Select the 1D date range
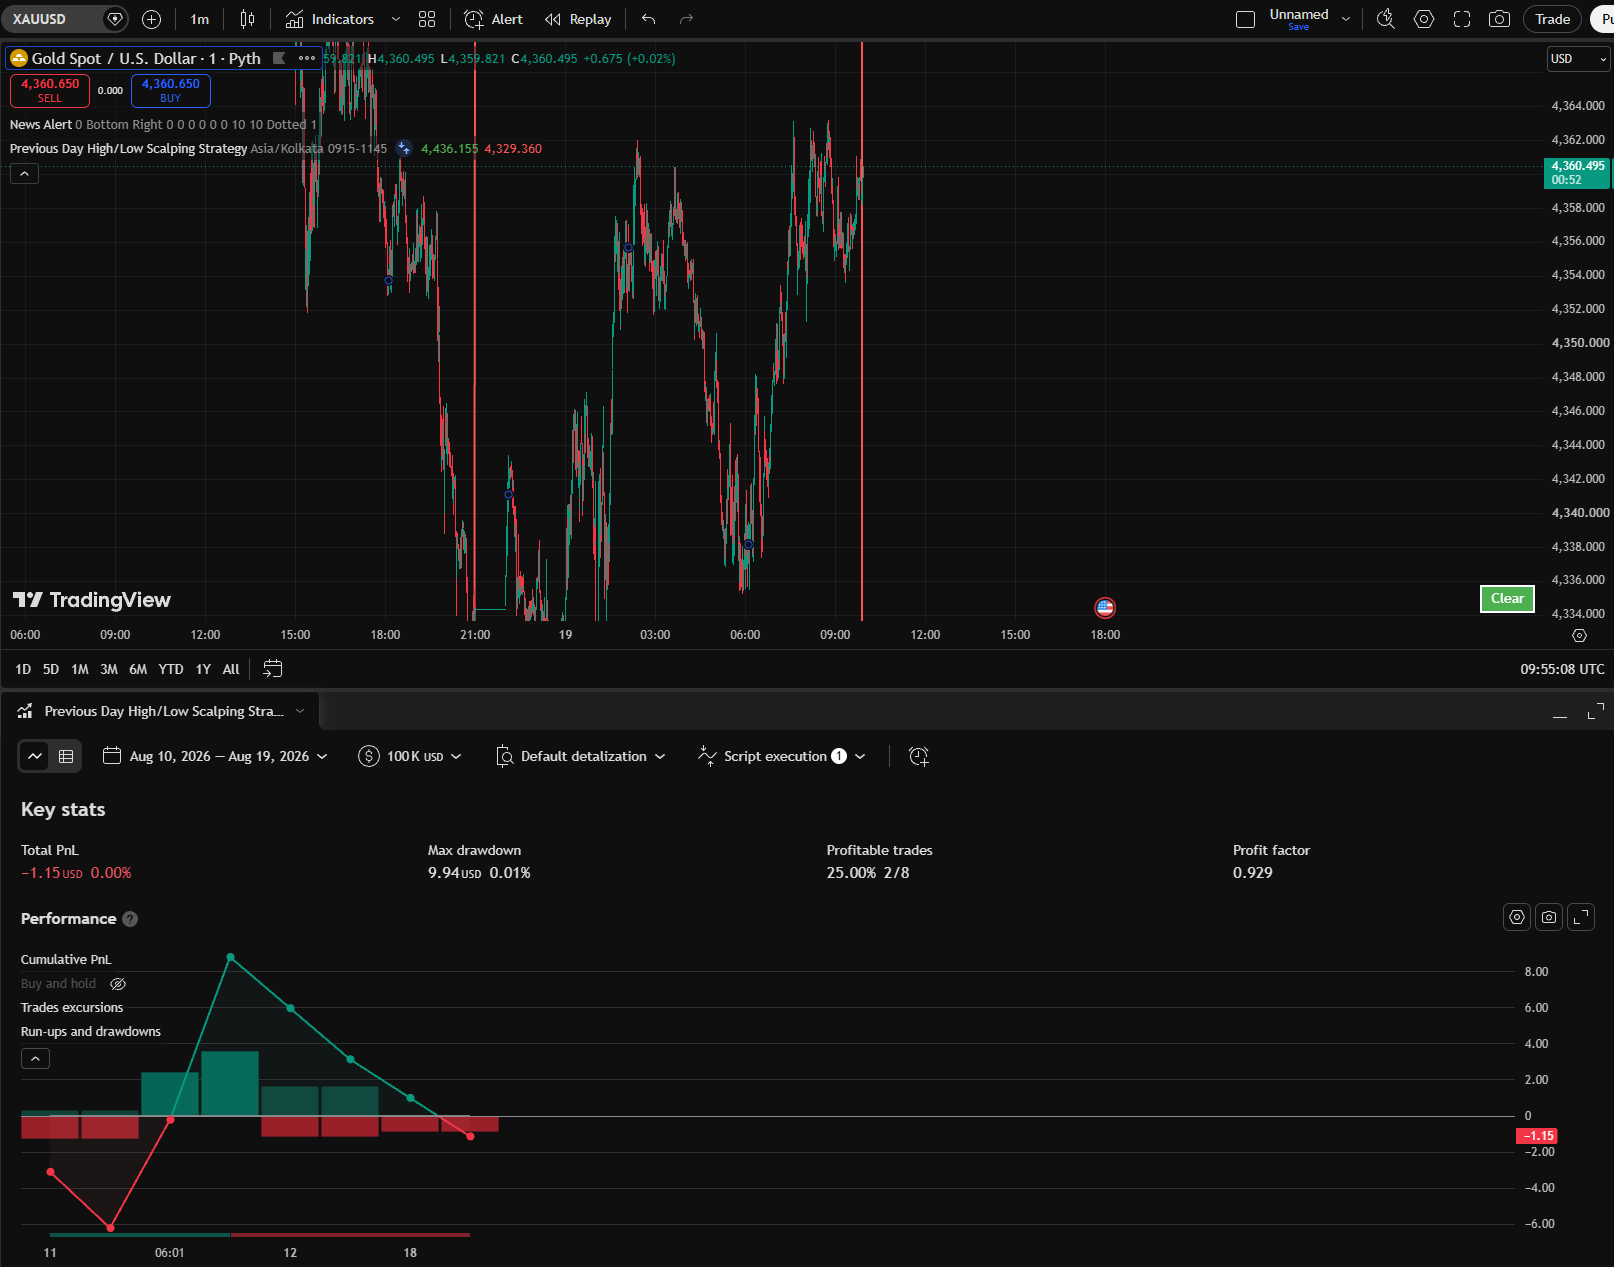The height and width of the screenshot is (1267, 1614). point(23,669)
